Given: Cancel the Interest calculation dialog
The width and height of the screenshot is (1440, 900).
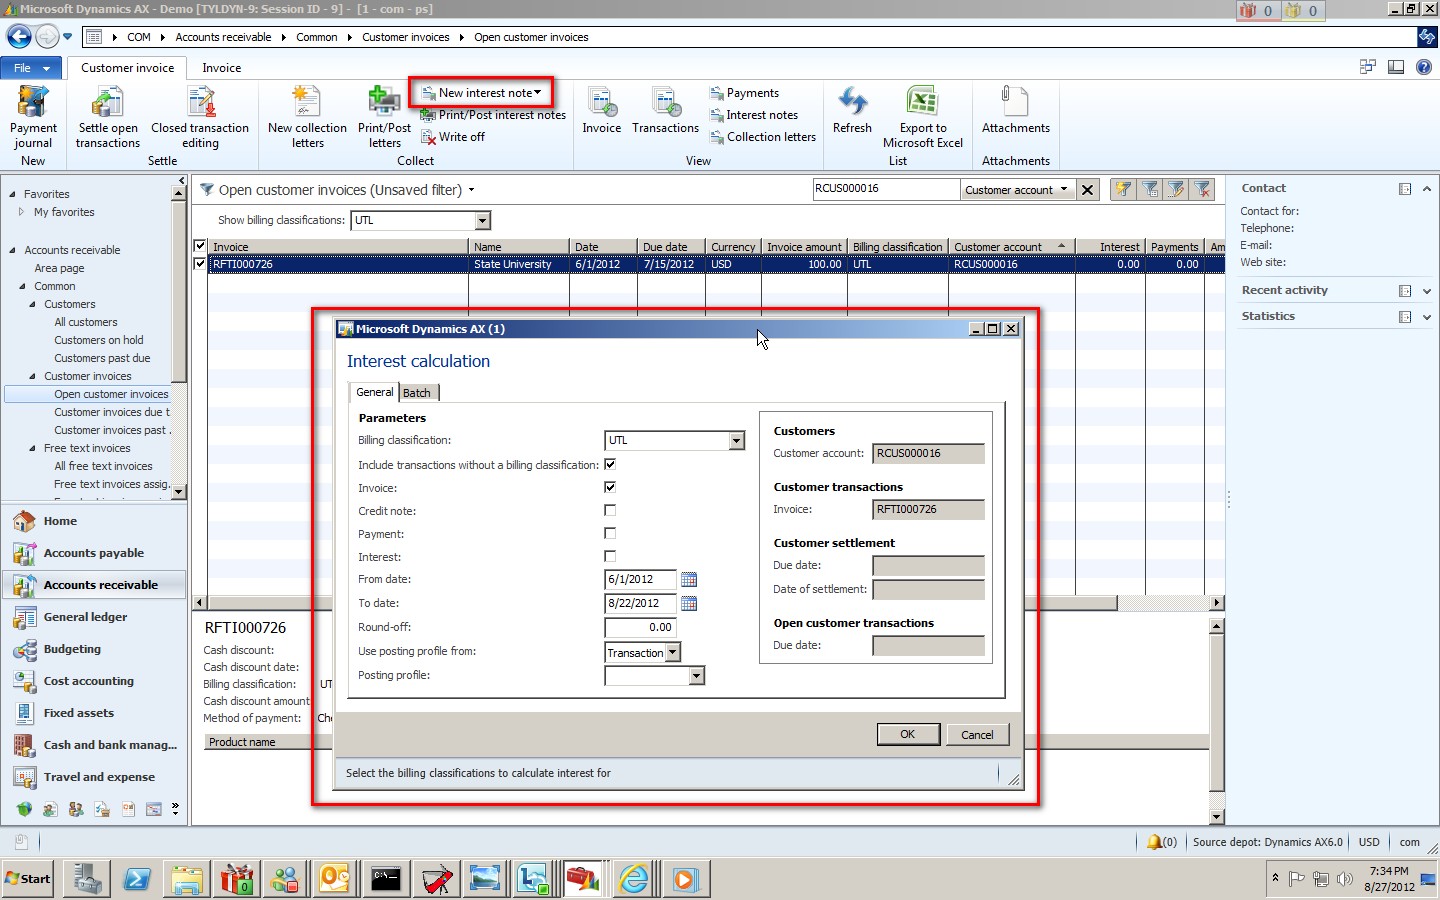Looking at the screenshot, I should point(977,735).
